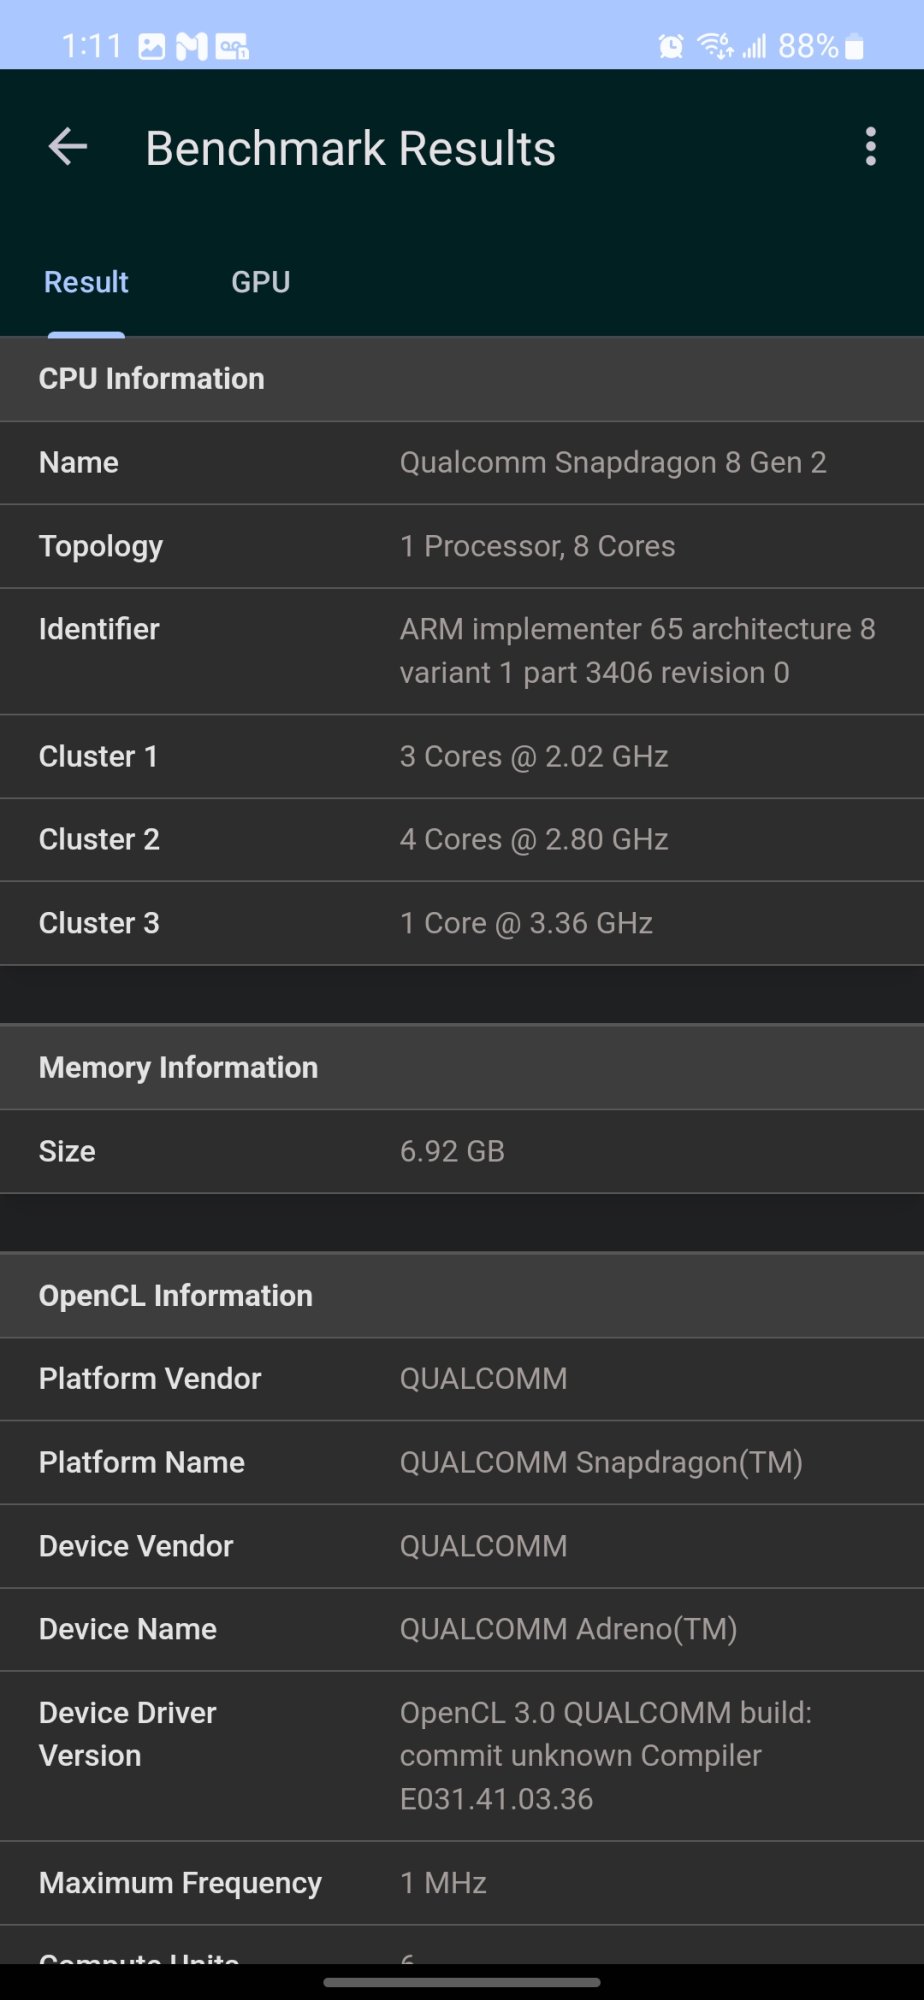Tap the cellular signal bars icon
Viewport: 924px width, 2000px height.
pos(754,46)
